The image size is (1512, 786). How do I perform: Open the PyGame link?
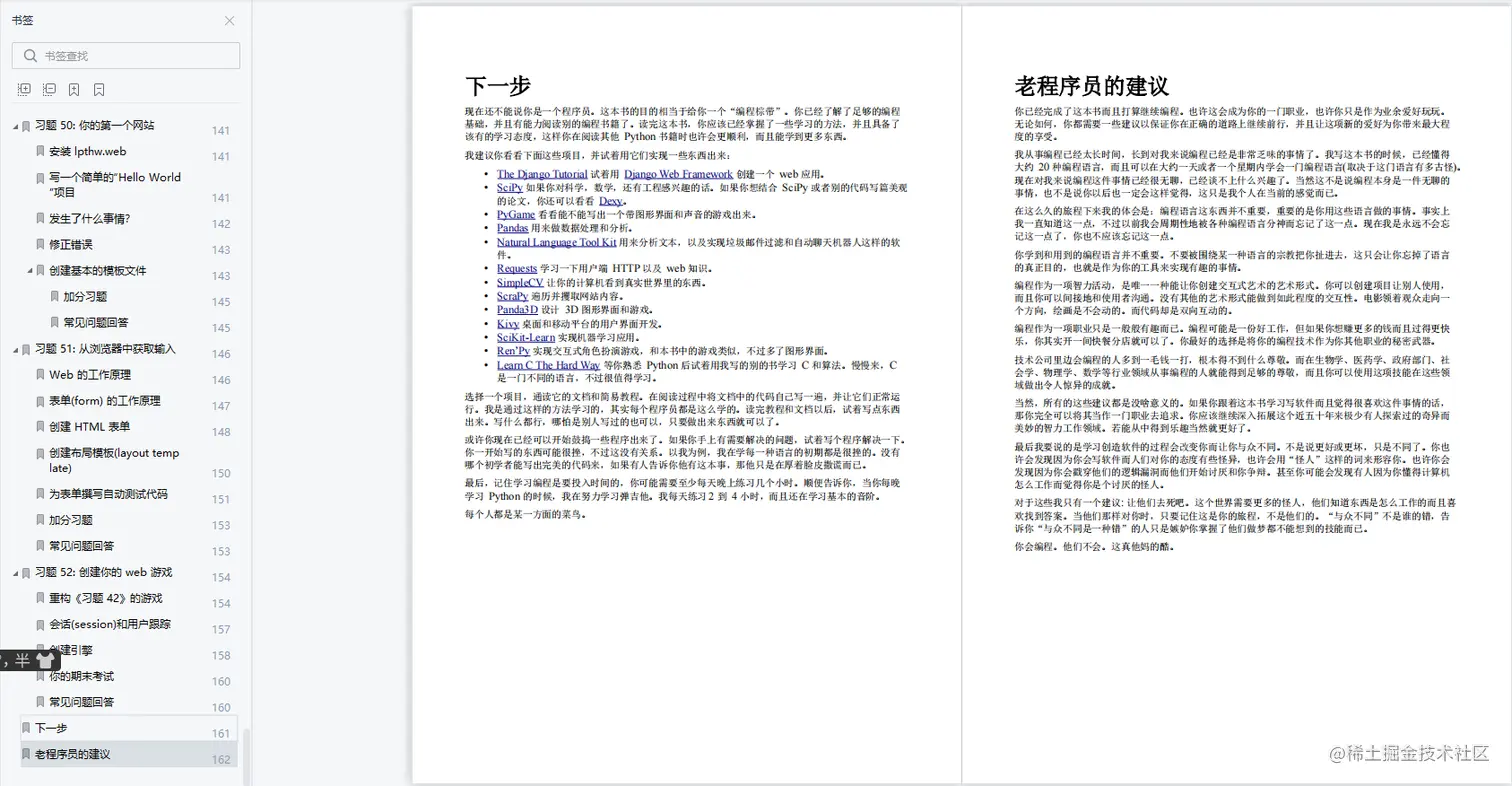point(516,215)
